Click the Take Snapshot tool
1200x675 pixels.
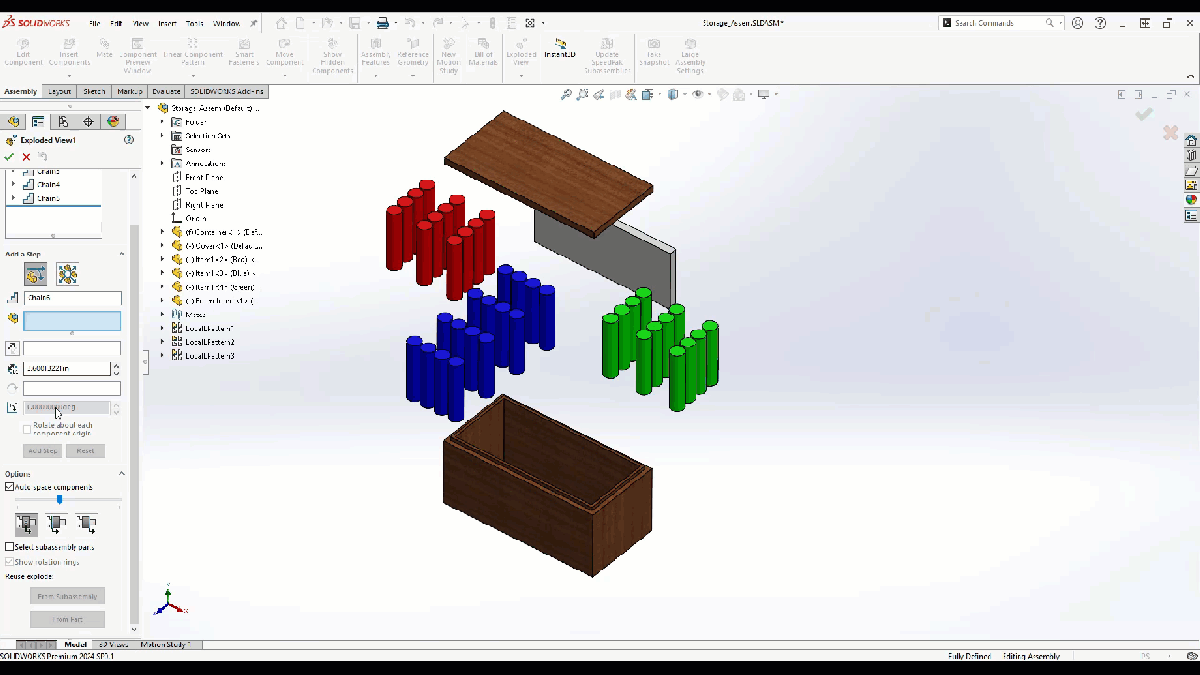[654, 52]
